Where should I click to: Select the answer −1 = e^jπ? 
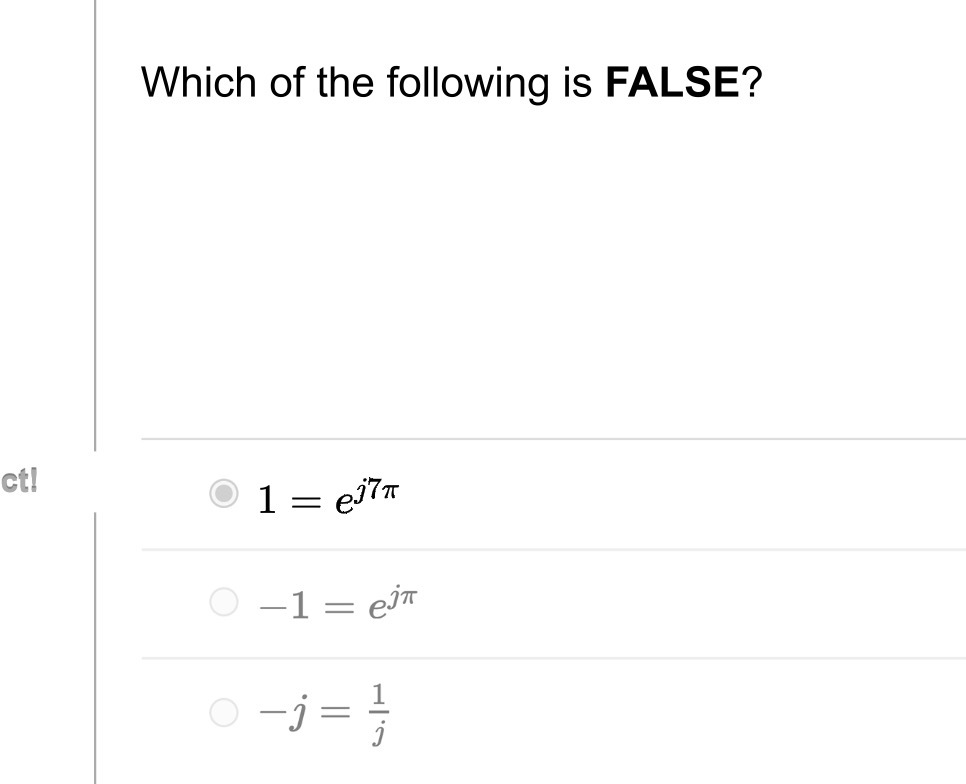pos(223,603)
